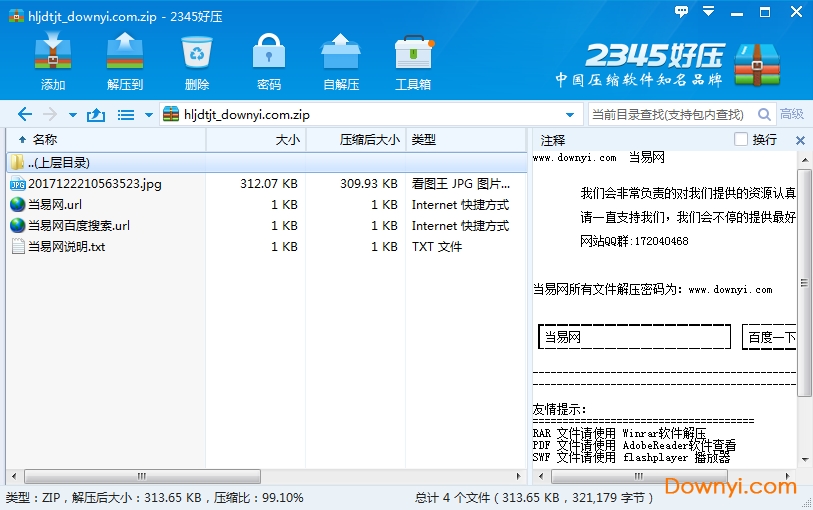Open the feedback speech bubble icon
This screenshot has height=510, width=813.
(682, 11)
